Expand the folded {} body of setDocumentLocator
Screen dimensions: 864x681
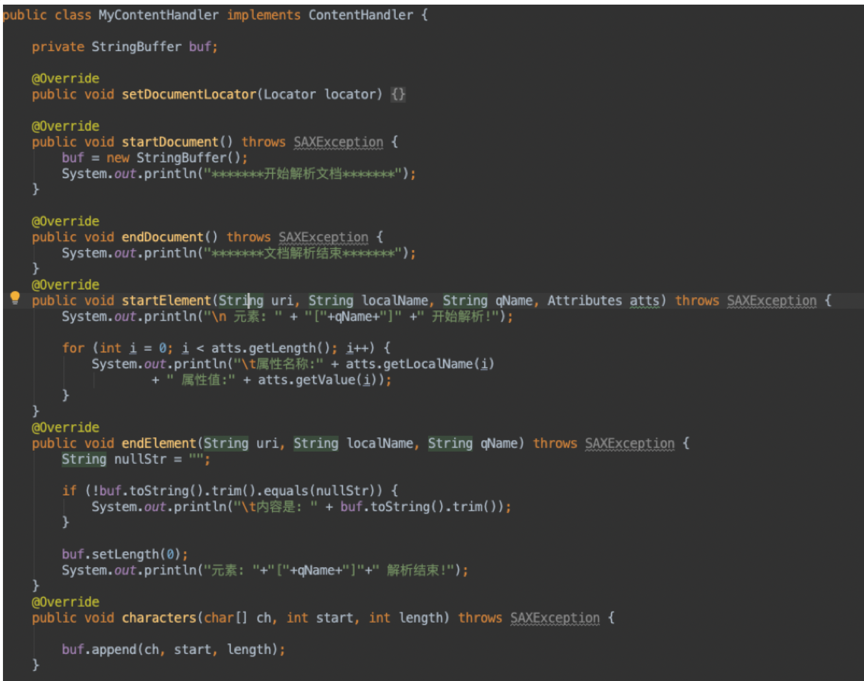[398, 94]
